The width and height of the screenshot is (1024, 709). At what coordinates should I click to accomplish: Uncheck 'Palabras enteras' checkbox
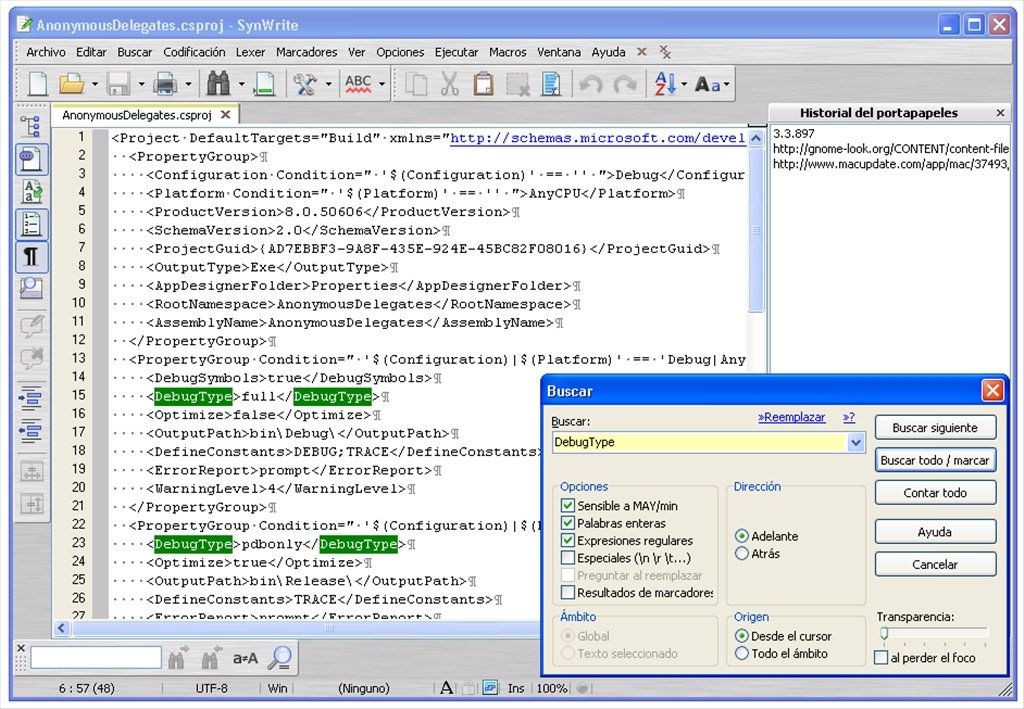(x=568, y=523)
